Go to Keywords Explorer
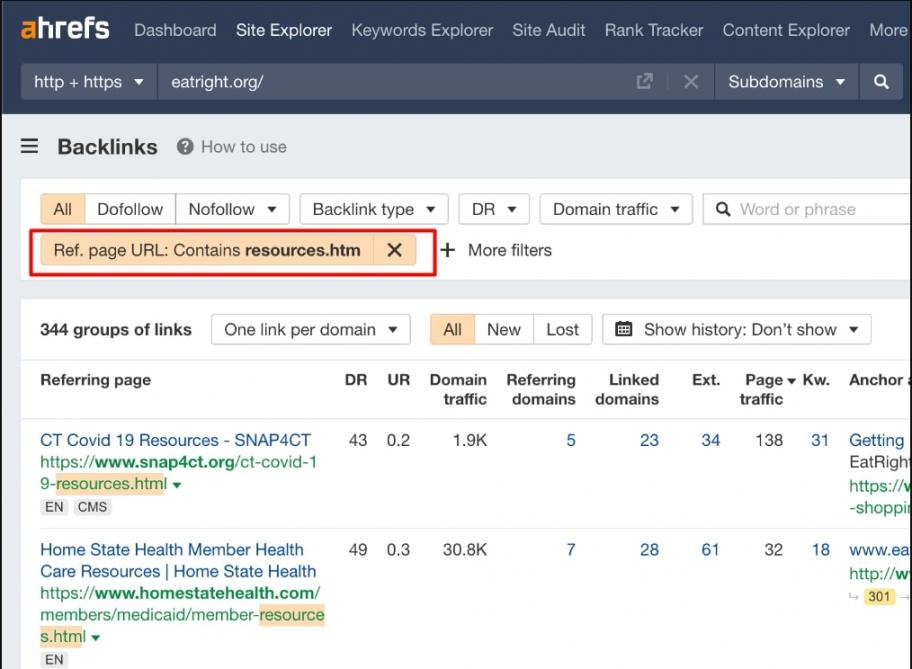The width and height of the screenshot is (912, 669). click(422, 30)
